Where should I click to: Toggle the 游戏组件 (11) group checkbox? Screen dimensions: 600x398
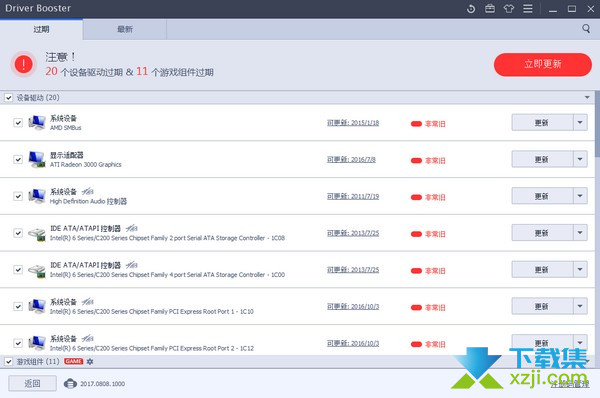click(x=8, y=361)
